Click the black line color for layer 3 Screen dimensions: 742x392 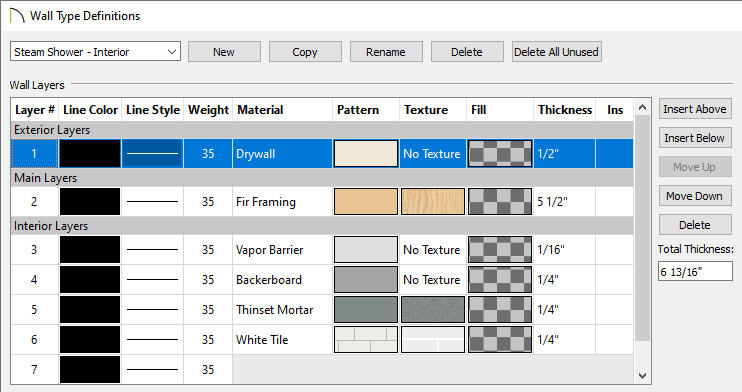coord(90,249)
